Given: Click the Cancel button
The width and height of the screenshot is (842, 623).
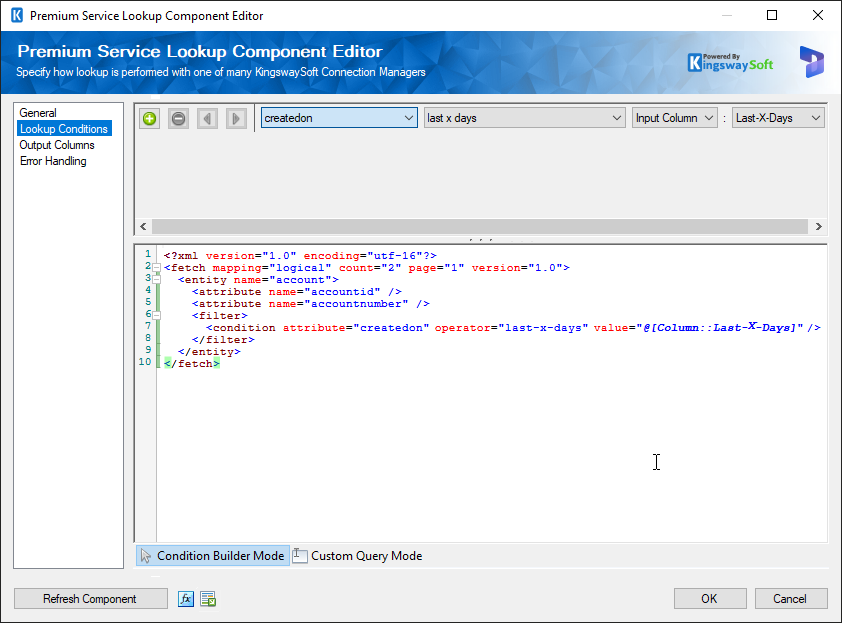Looking at the screenshot, I should [790, 599].
